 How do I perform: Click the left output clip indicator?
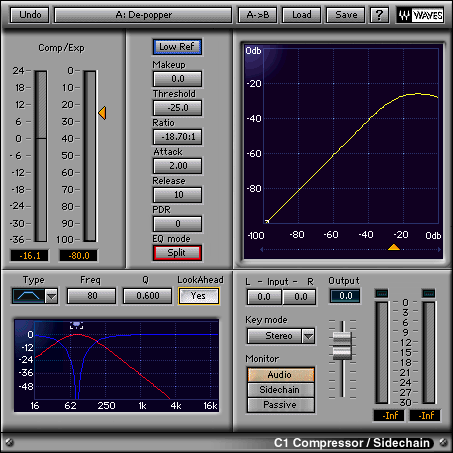coord(382,293)
